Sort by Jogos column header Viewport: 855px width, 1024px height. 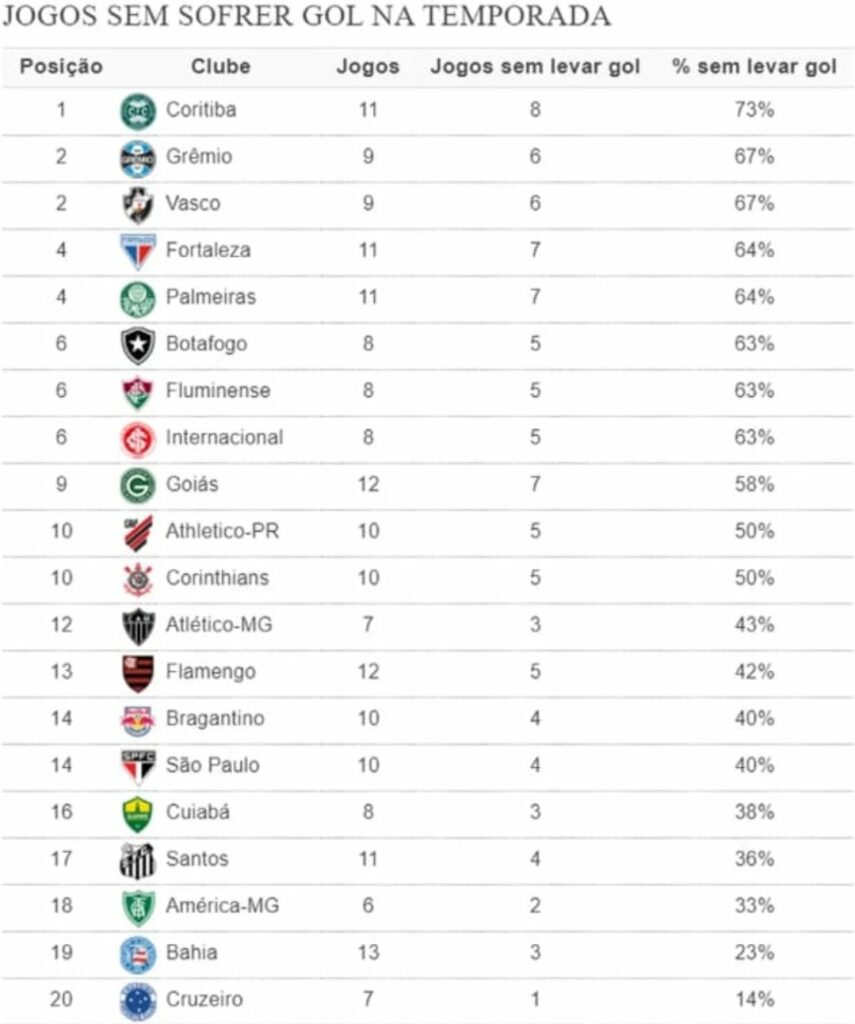point(368,66)
